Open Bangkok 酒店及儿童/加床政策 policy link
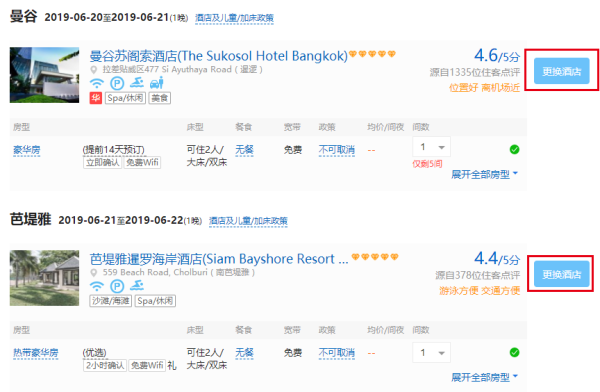Viewport: 600px width, 392px height. (x=234, y=18)
